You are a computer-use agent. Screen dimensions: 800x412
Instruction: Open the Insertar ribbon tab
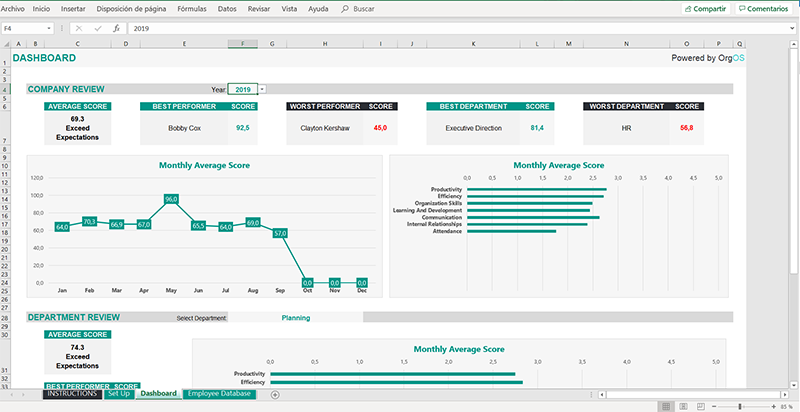73,9
